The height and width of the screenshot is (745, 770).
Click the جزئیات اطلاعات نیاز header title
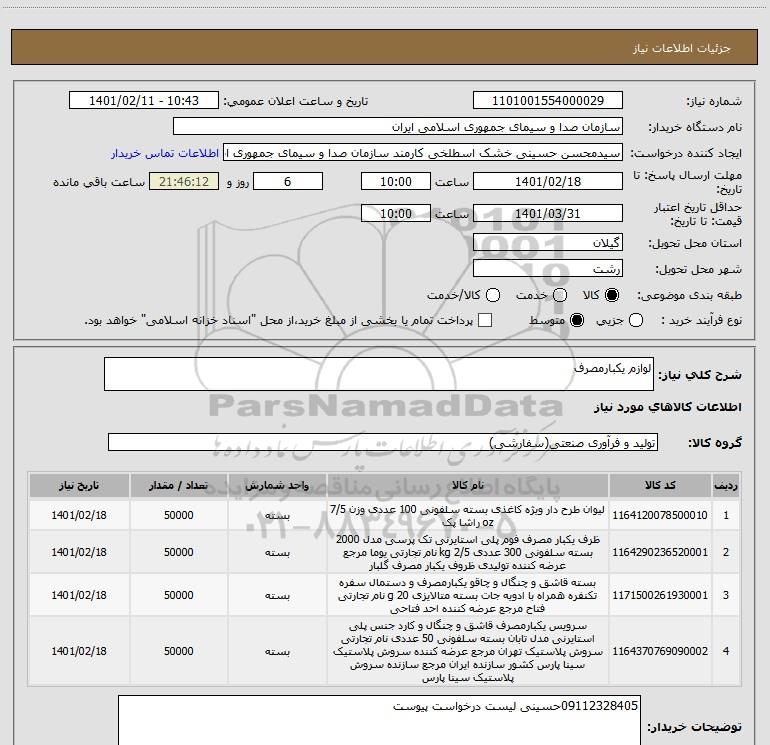tap(681, 48)
